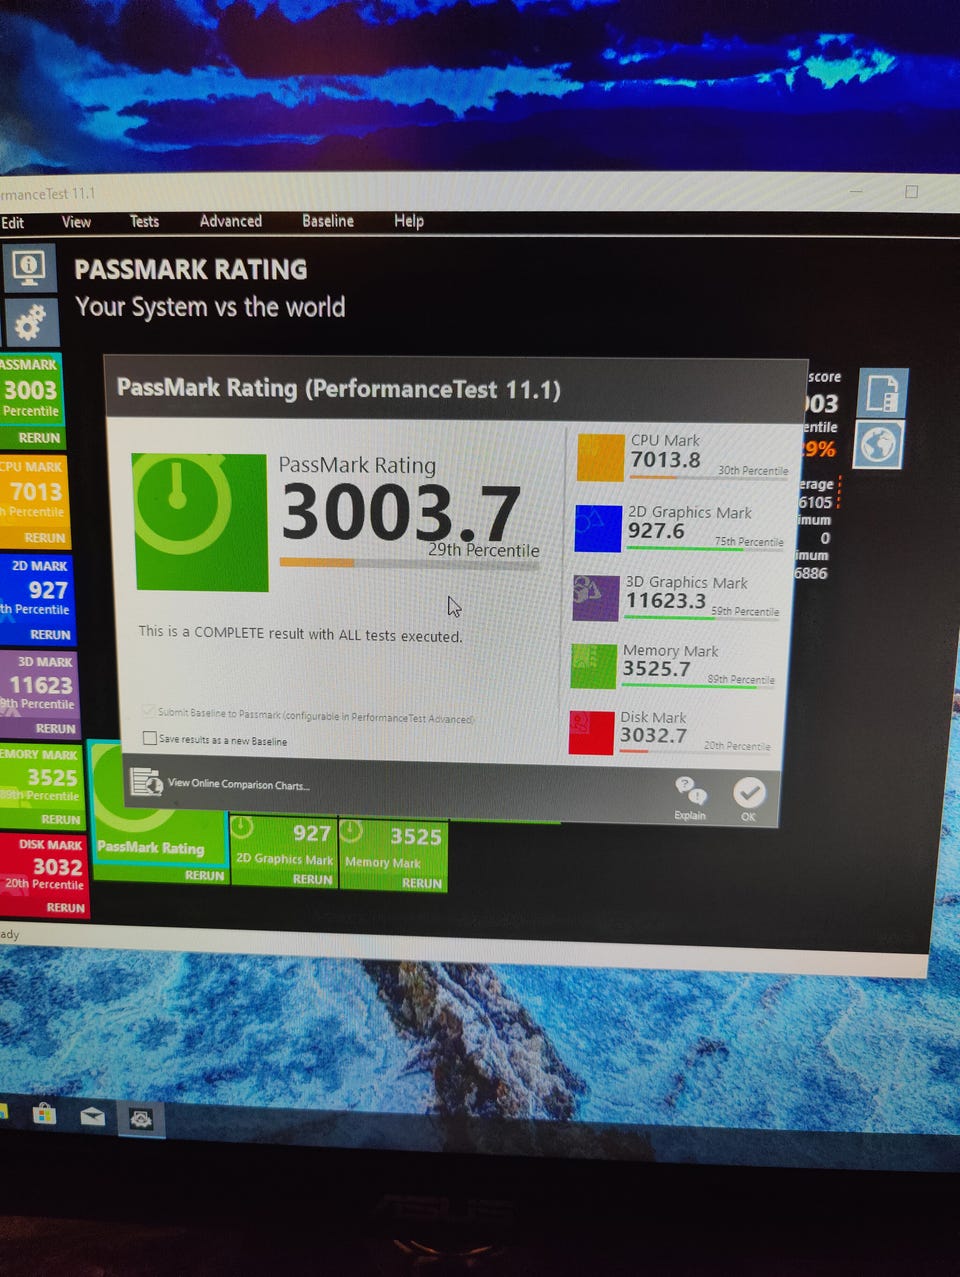Rerun the PassMark rating test in sidebar

pyautogui.click(x=39, y=438)
